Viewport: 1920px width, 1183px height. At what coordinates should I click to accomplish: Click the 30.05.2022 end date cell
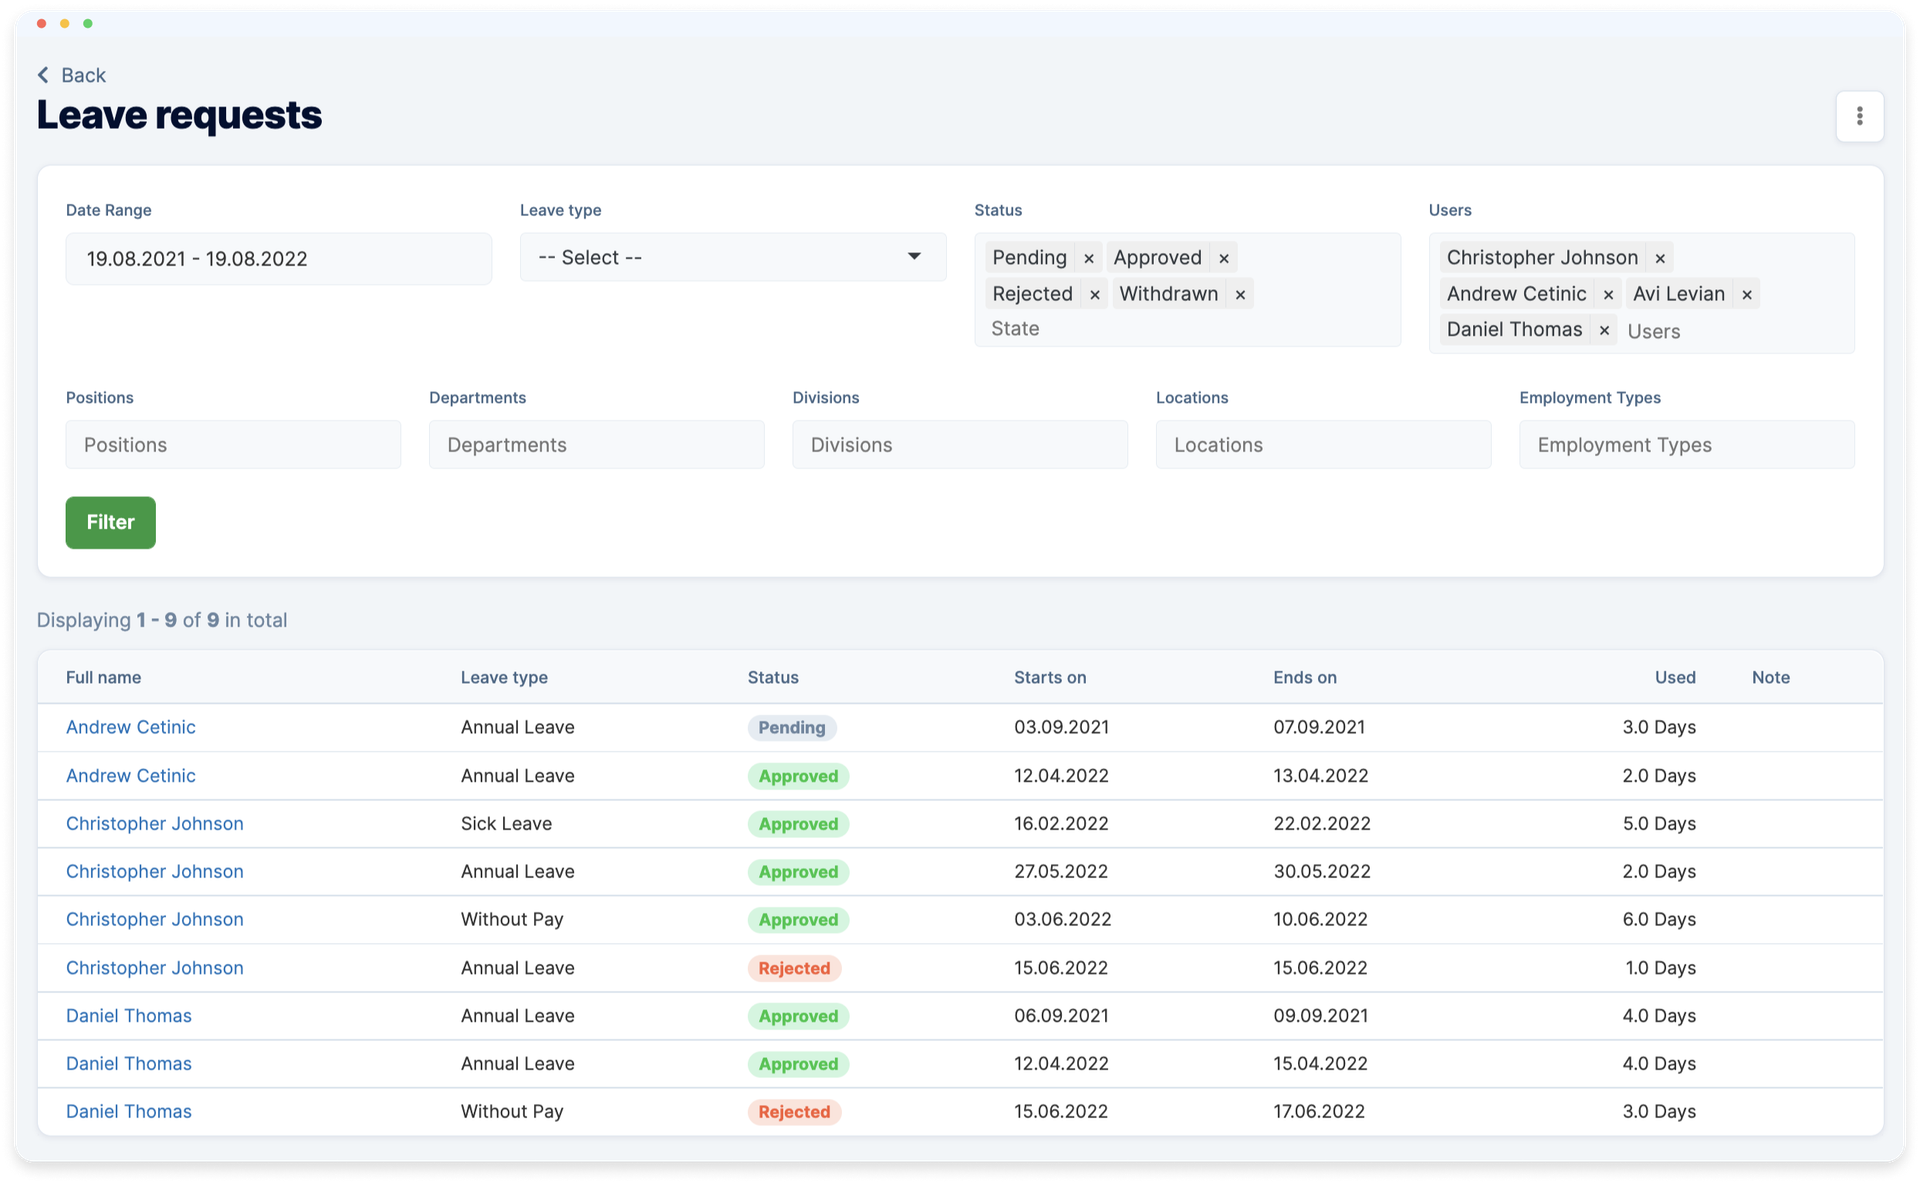point(1321,871)
